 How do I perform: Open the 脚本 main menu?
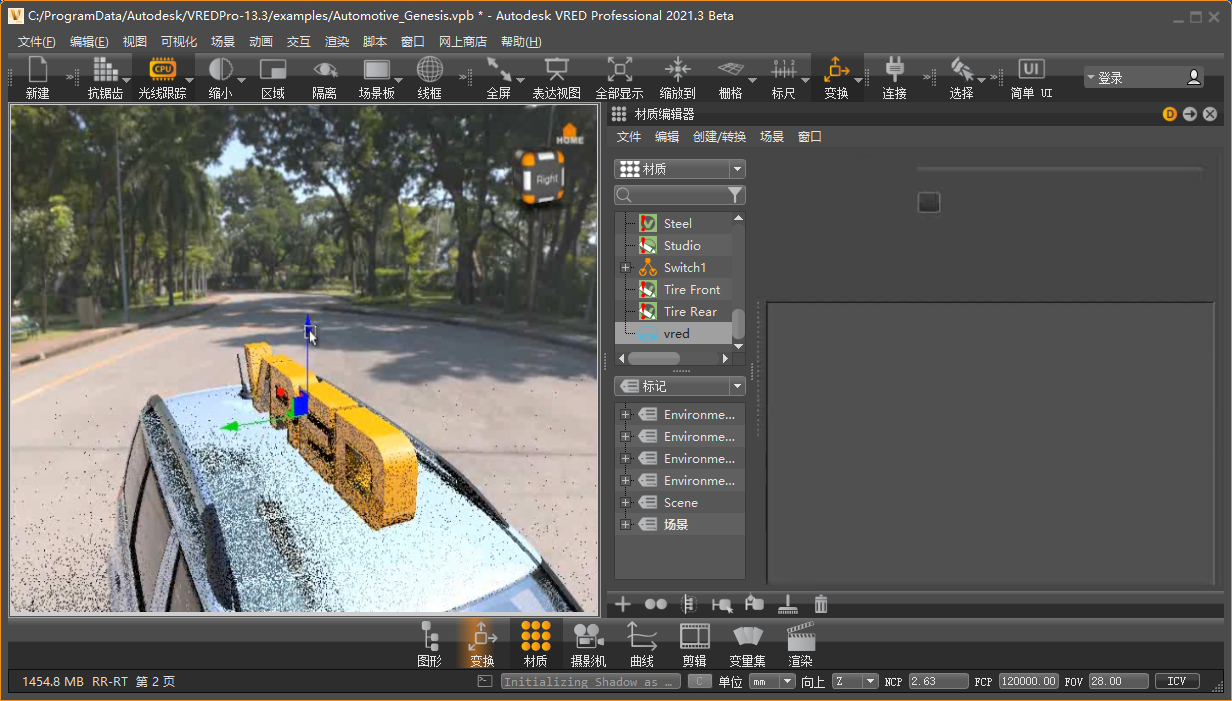click(x=375, y=41)
